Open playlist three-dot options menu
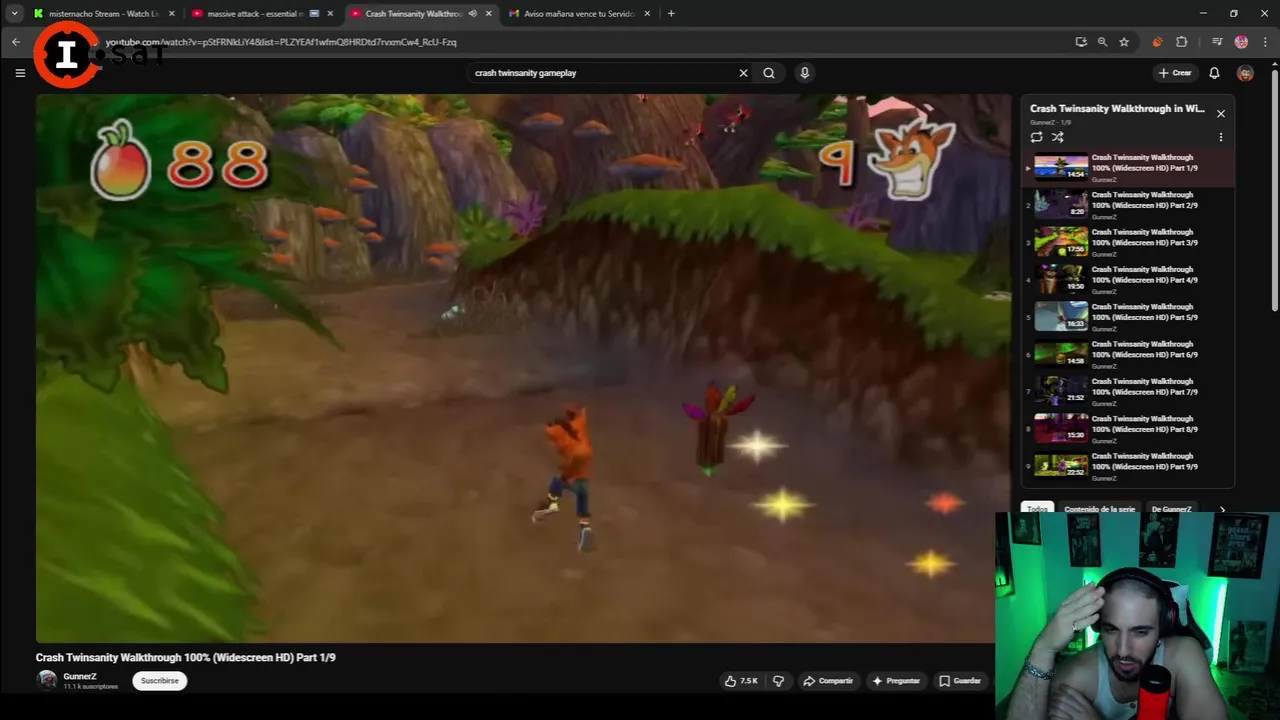This screenshot has height=720, width=1280. [1221, 137]
